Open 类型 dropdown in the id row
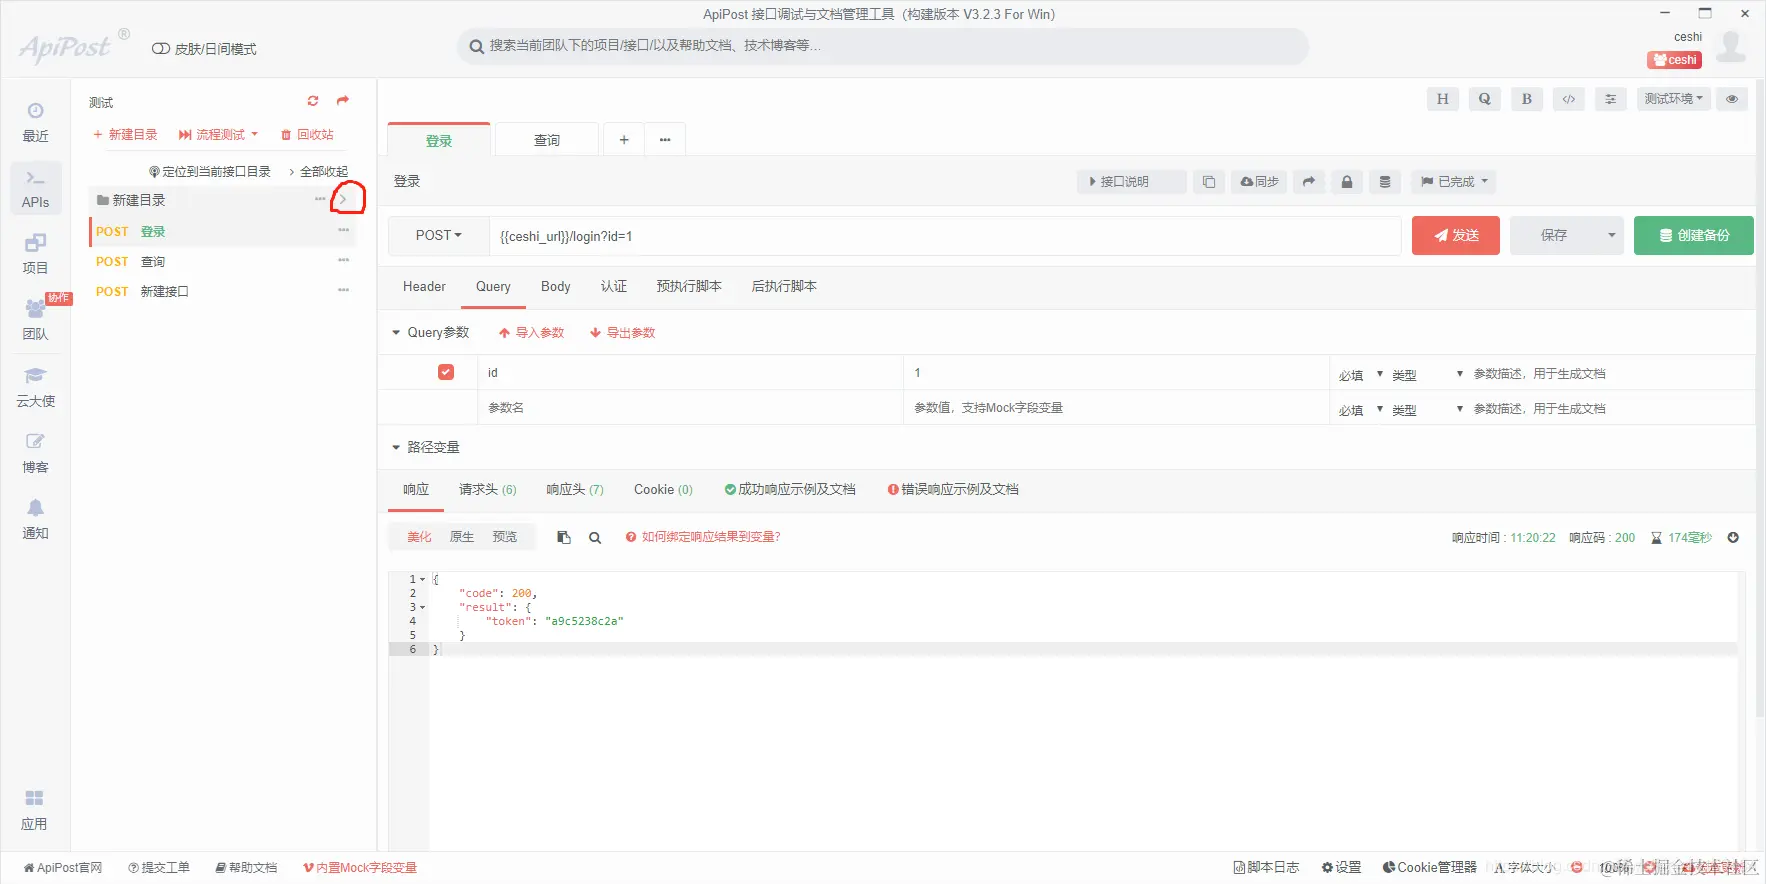The width and height of the screenshot is (1766, 884). 1427,374
